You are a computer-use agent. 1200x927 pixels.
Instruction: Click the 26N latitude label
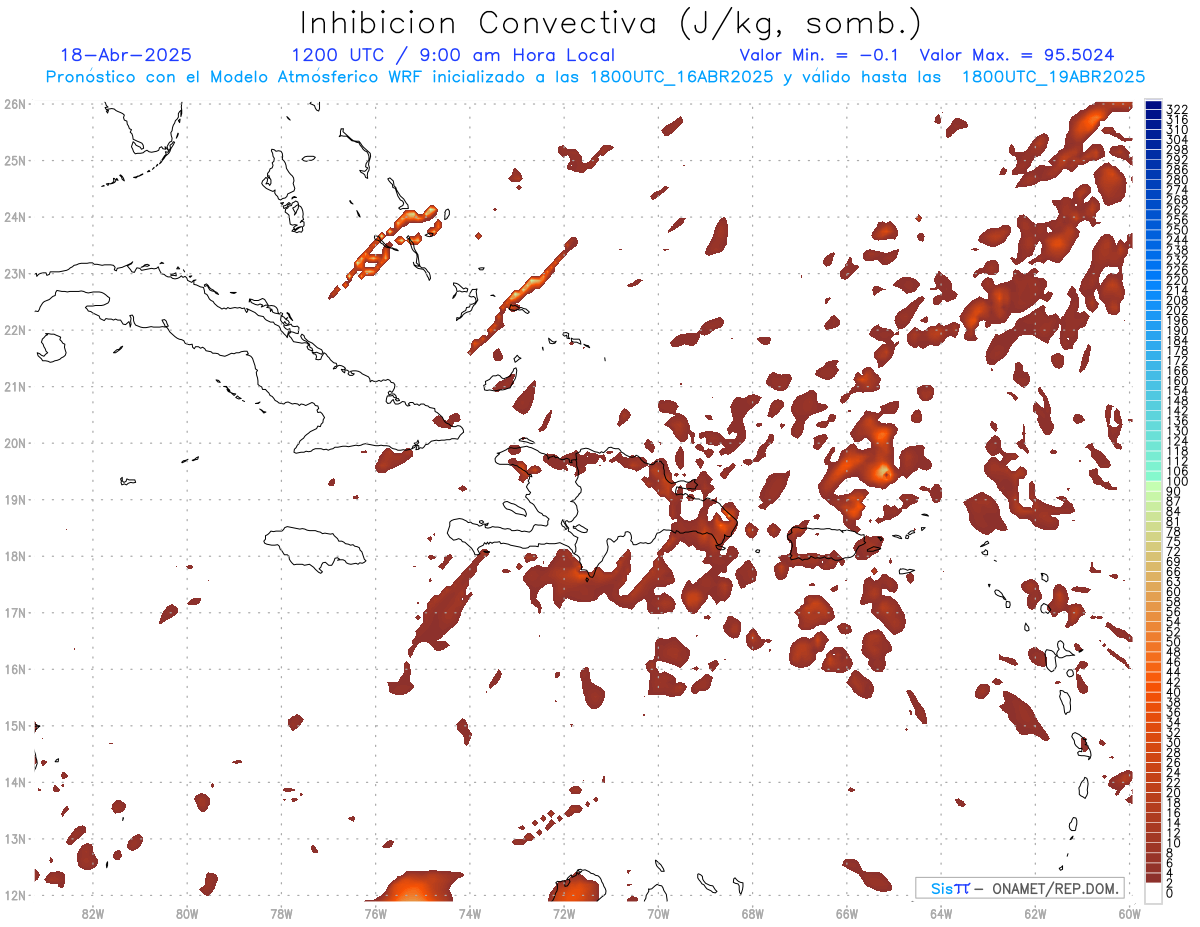14,104
